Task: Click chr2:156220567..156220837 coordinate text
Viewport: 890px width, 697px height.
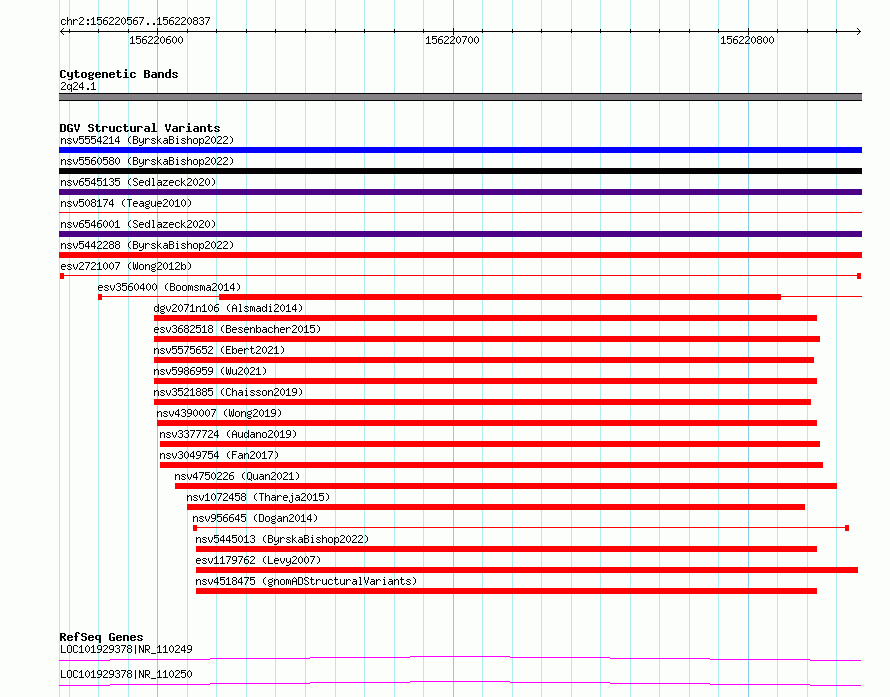Action: coord(135,22)
